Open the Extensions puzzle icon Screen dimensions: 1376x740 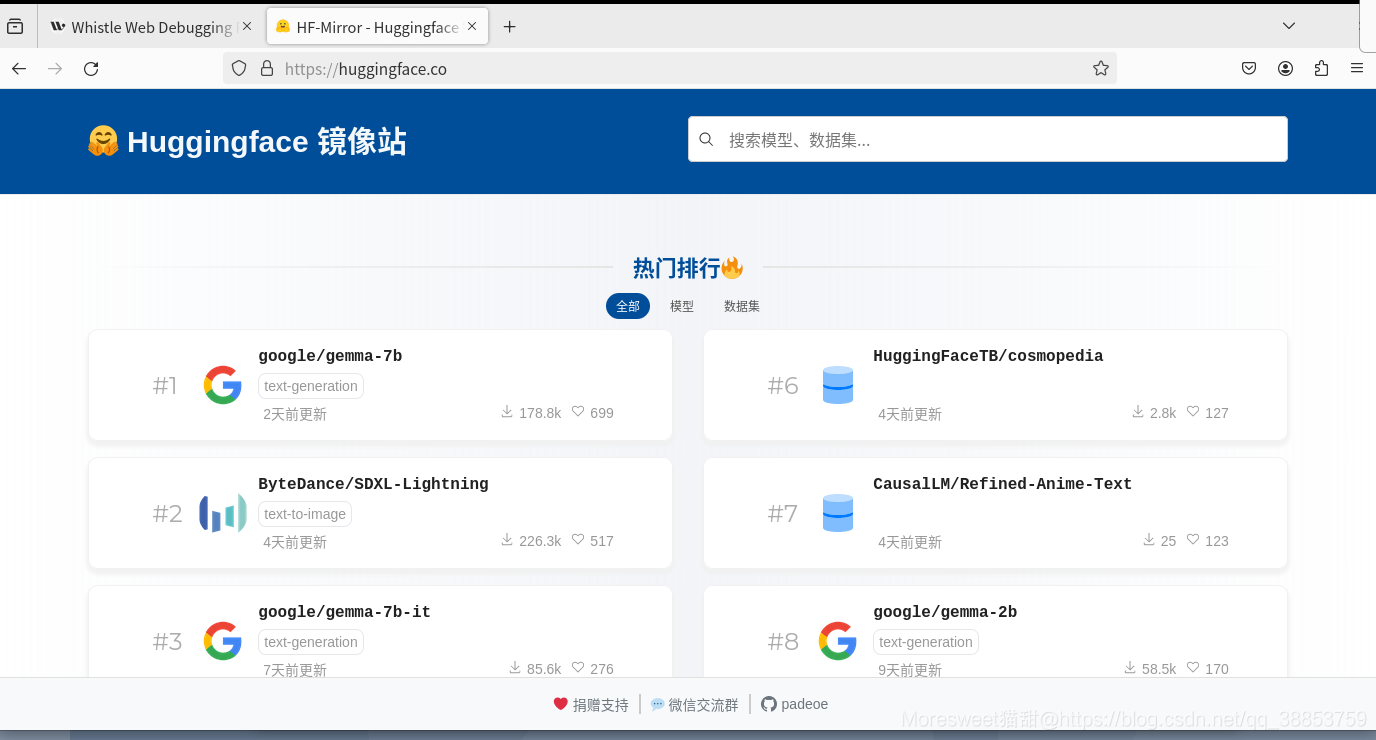click(1321, 69)
